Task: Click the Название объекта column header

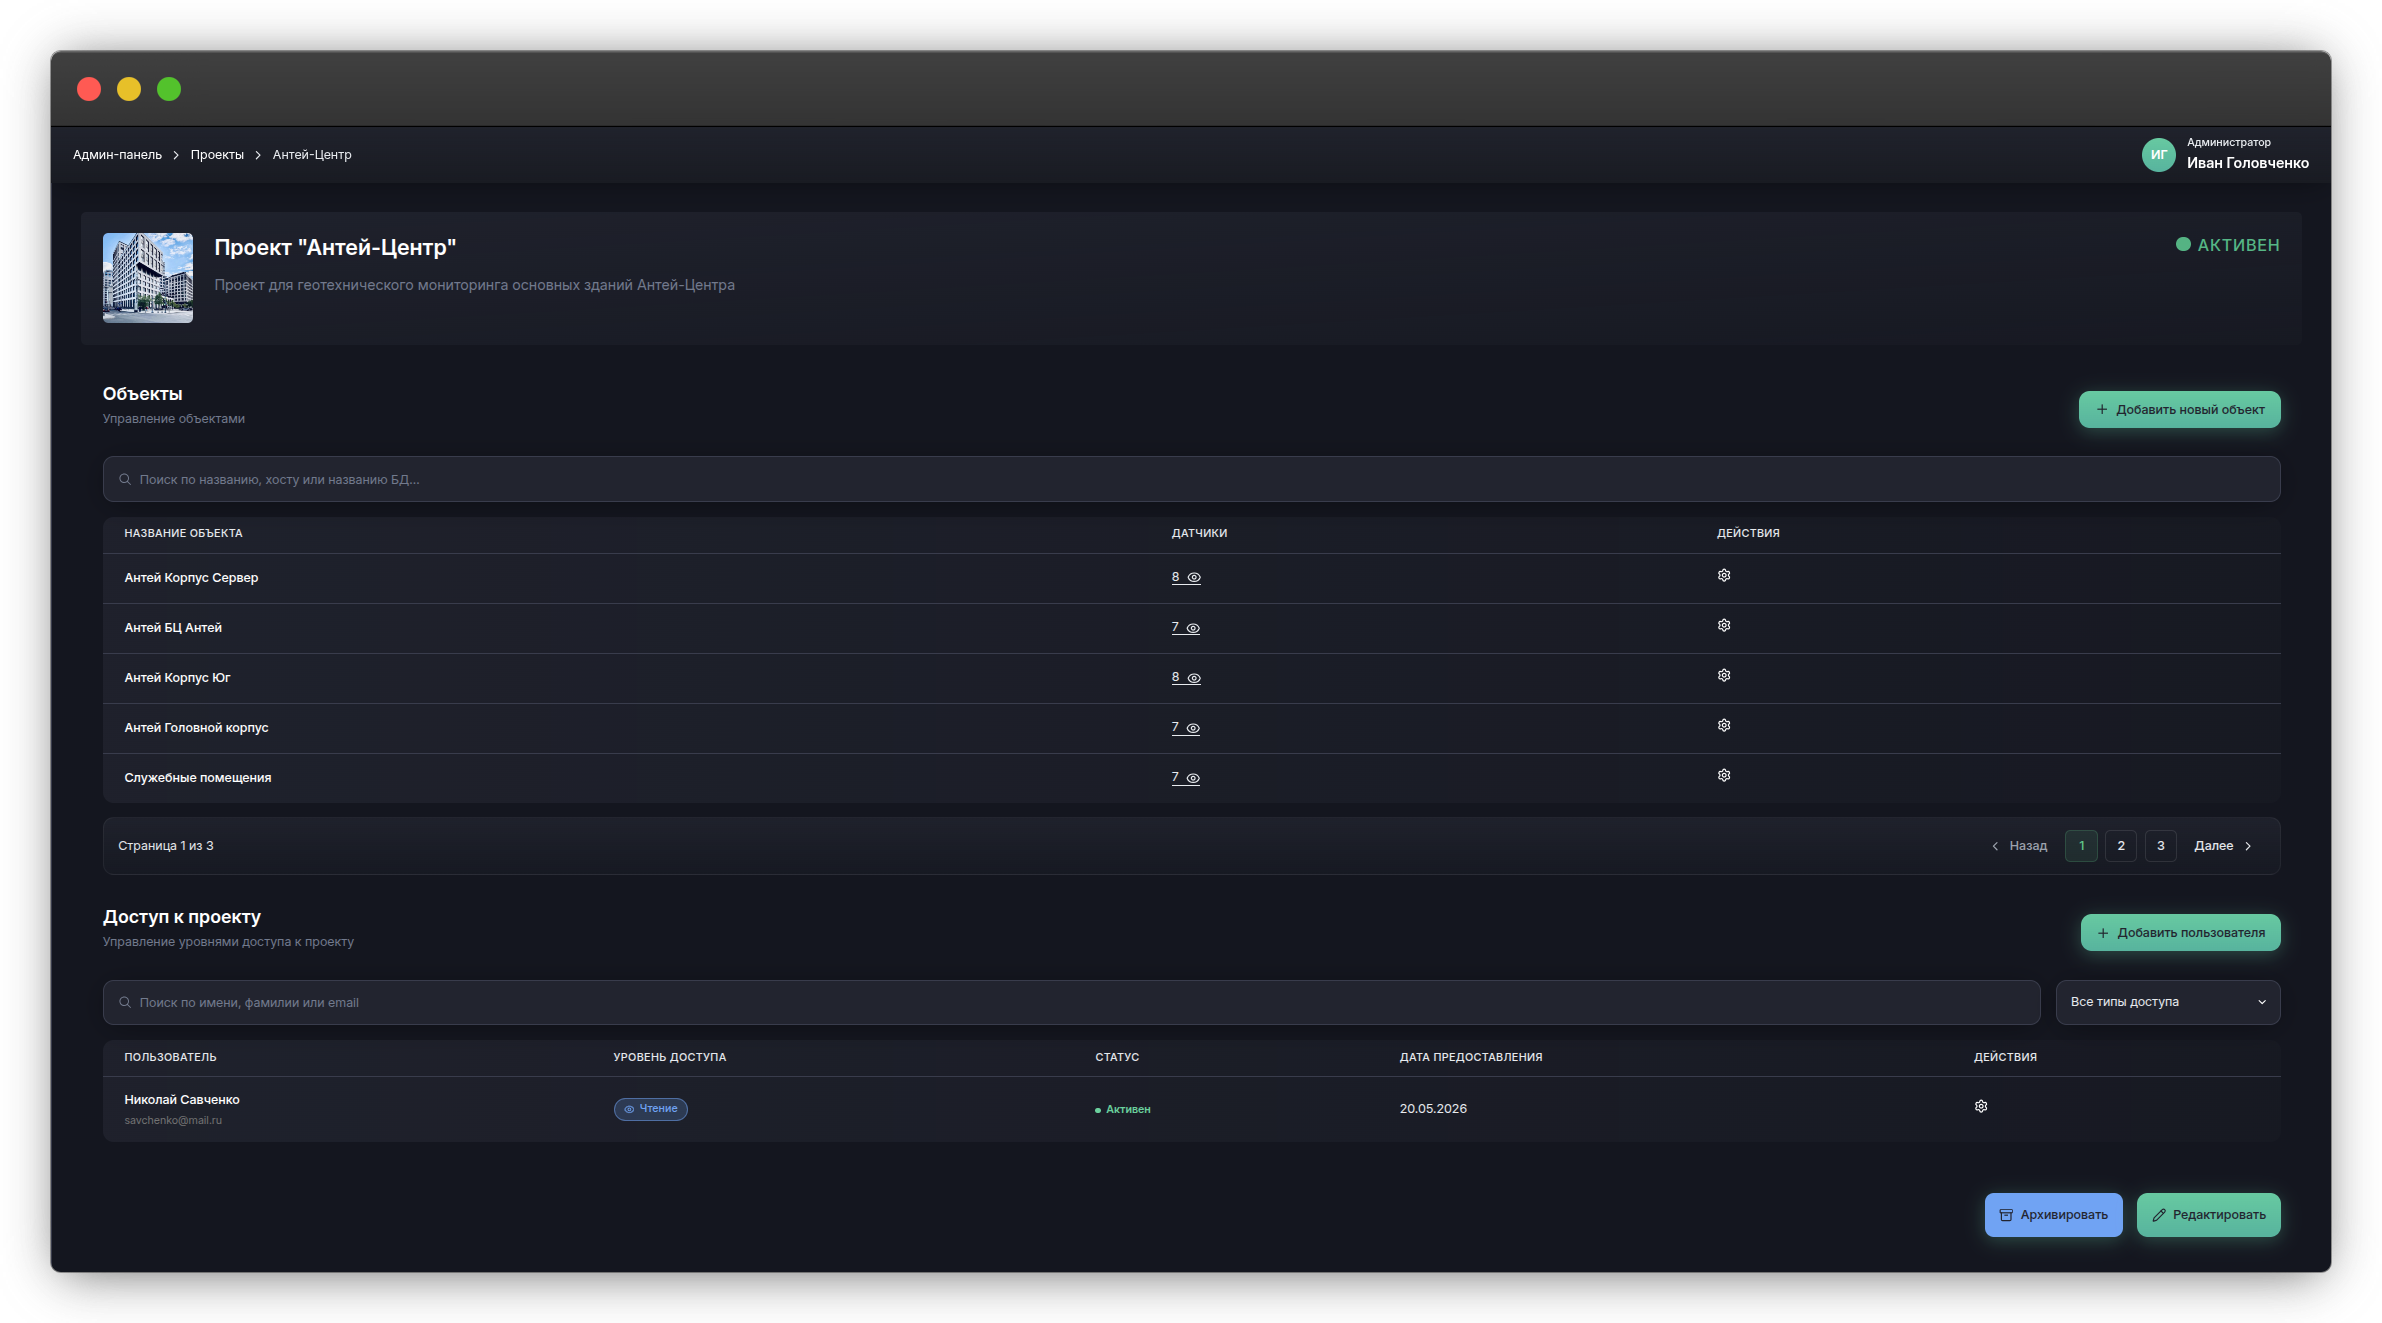Action: coord(183,534)
